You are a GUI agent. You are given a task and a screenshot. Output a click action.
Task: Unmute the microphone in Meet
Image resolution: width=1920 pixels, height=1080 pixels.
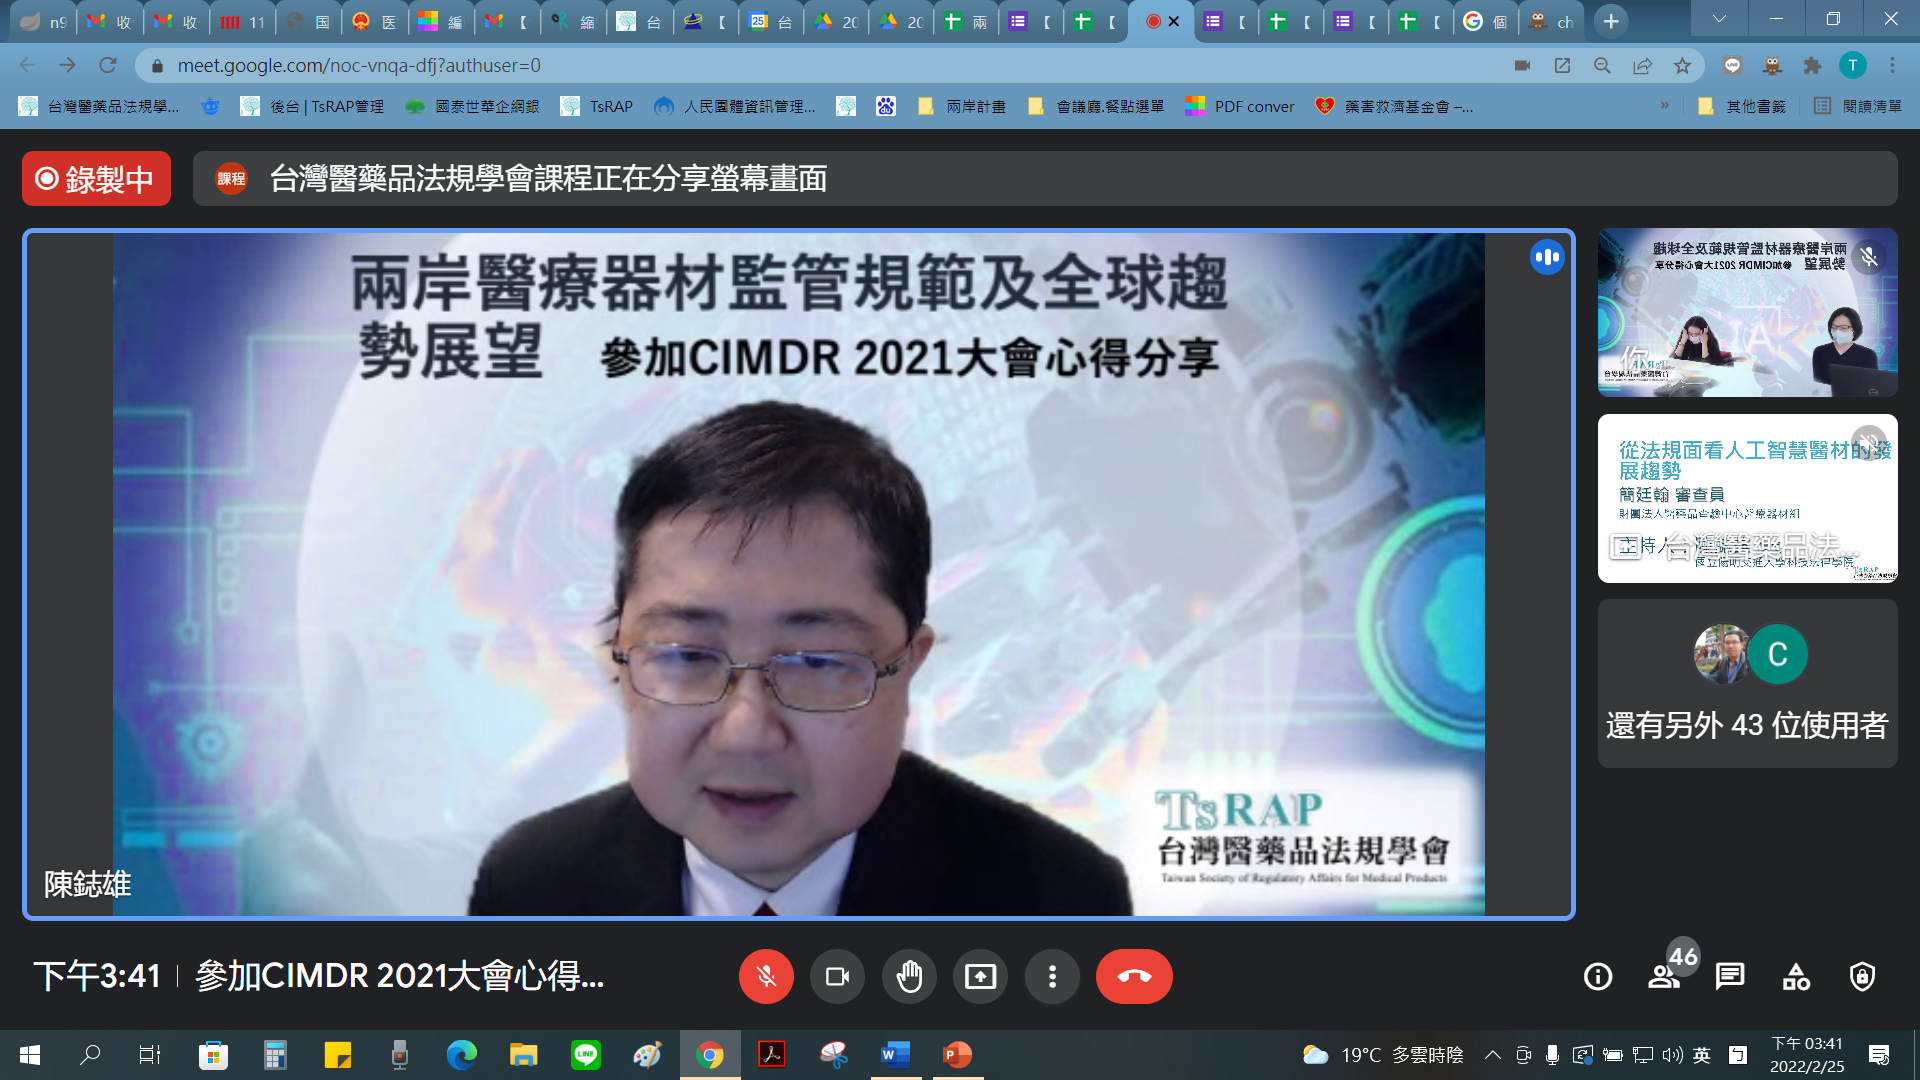[x=766, y=976]
